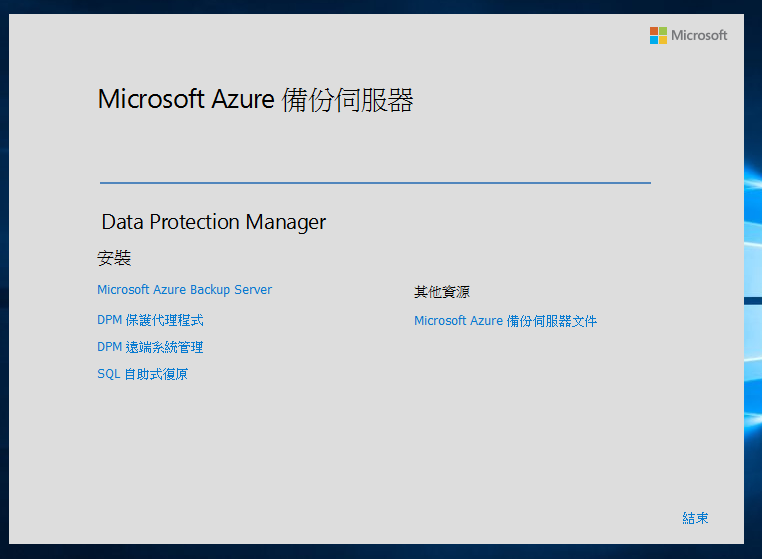762x559 pixels.
Task: Click the word Manager in the DPM heading
Action: (x=285, y=222)
